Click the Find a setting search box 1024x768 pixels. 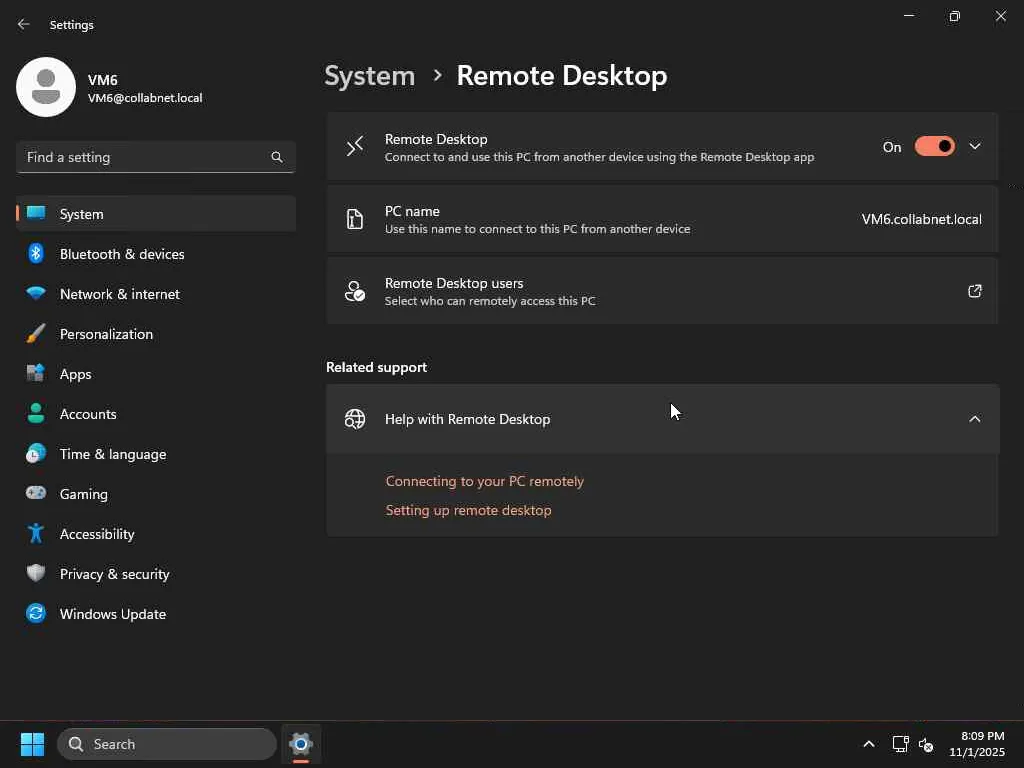[x=156, y=157]
